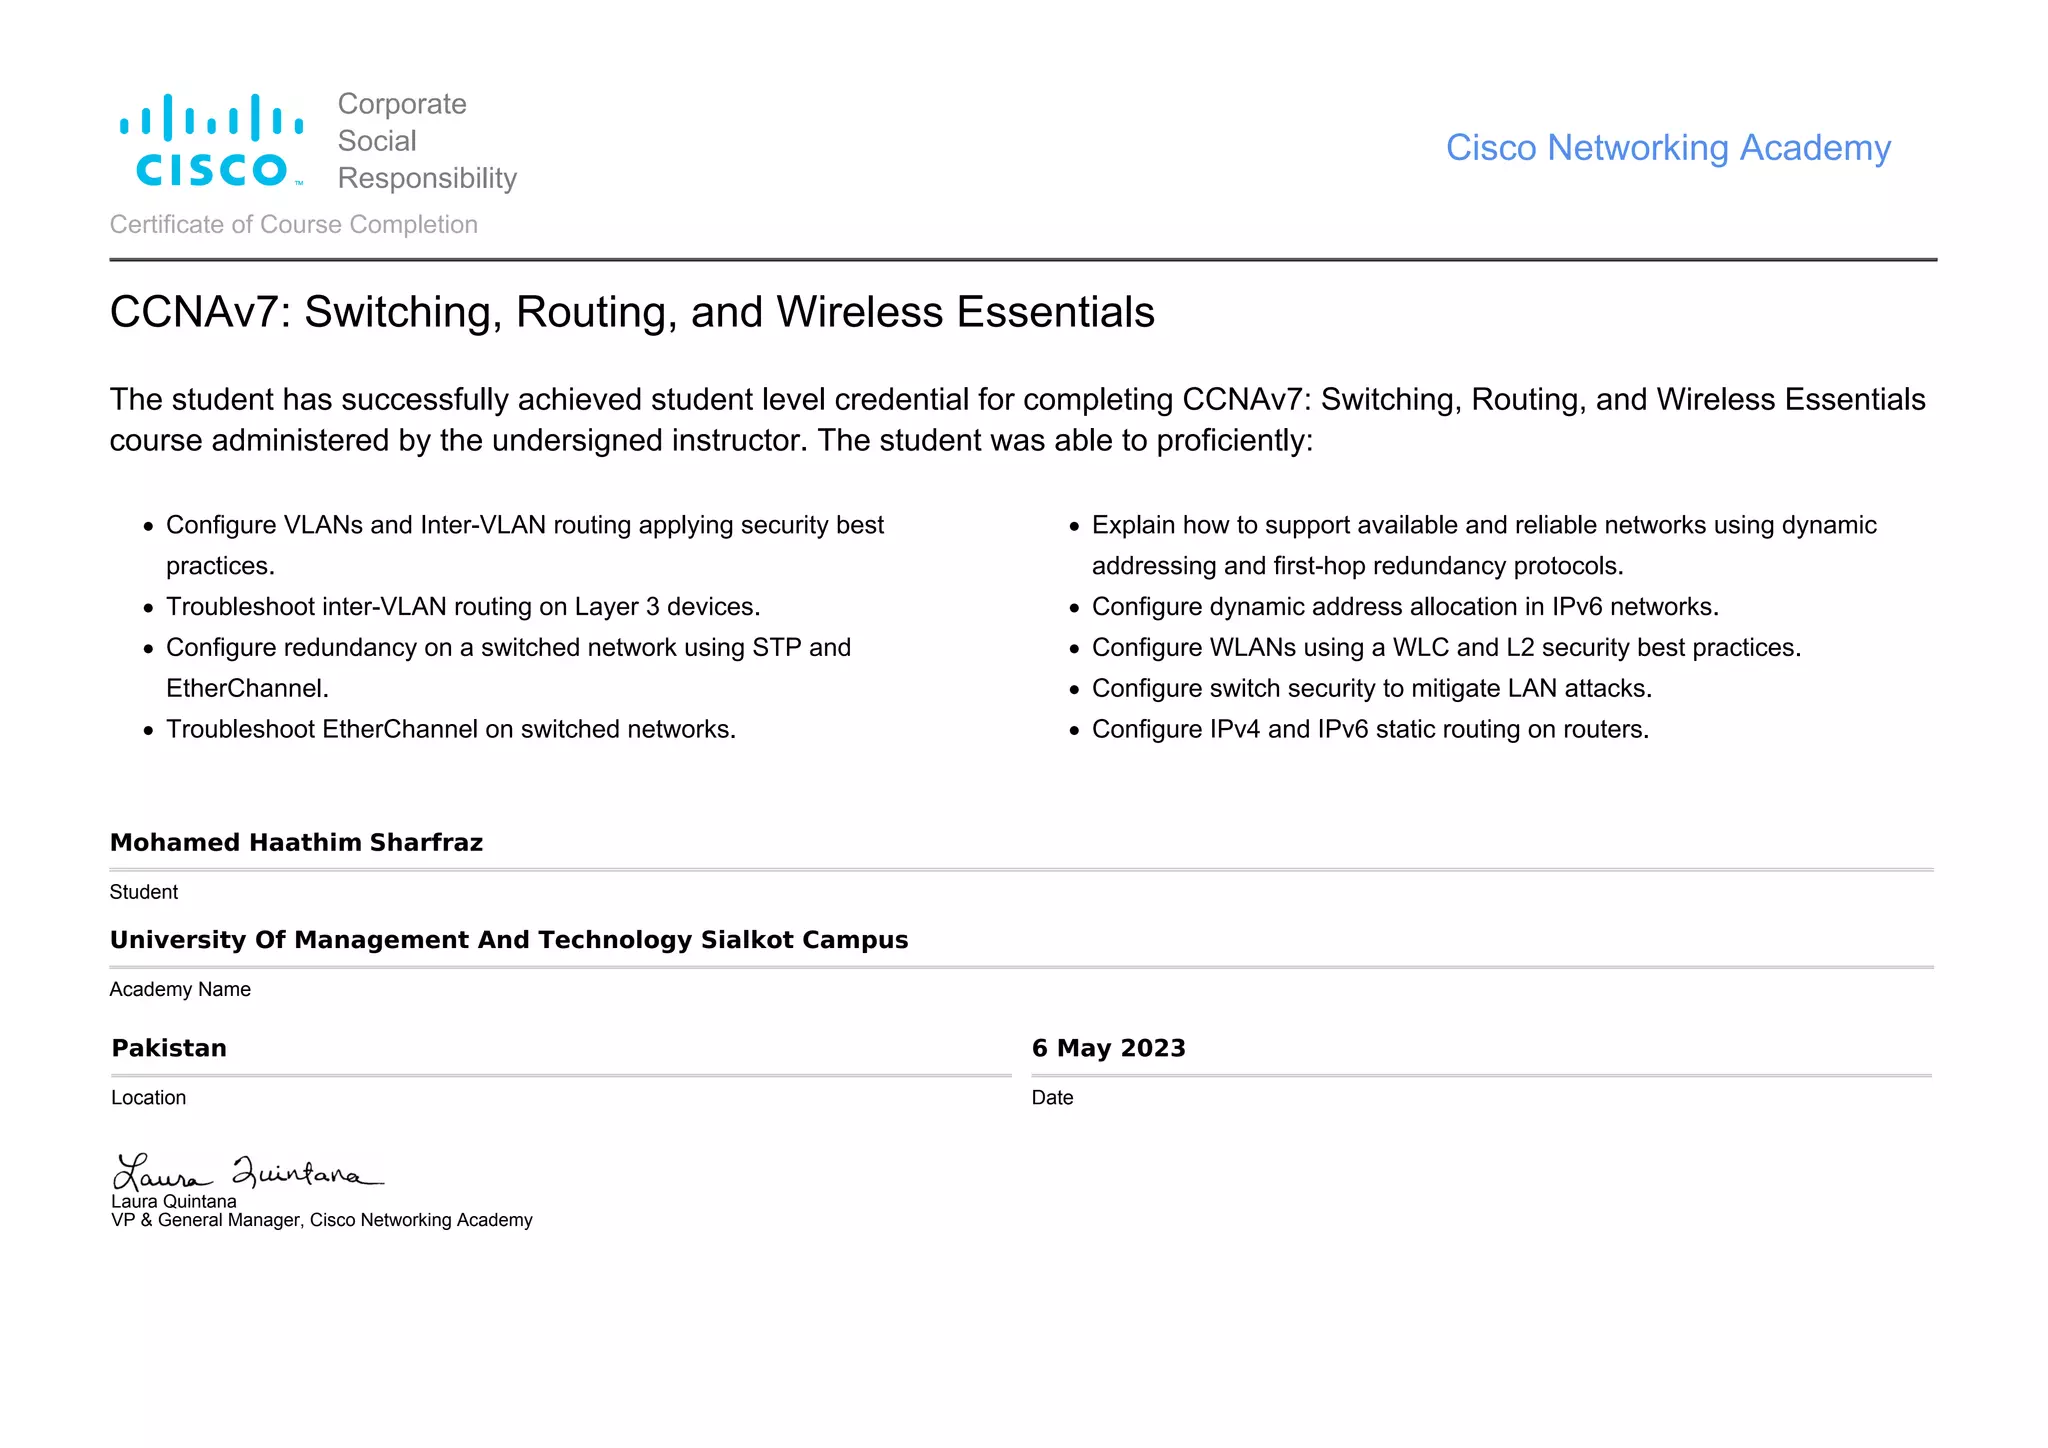This screenshot has height=1448, width=2048.
Task: Select the Configure dynamic address allocation IPv6 bullet
Action: click(1404, 607)
